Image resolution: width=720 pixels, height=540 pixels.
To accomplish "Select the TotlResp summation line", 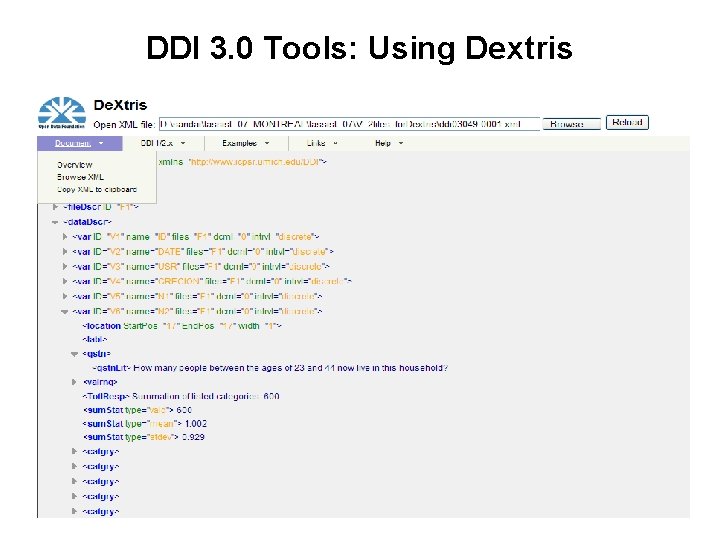I will tap(181, 396).
